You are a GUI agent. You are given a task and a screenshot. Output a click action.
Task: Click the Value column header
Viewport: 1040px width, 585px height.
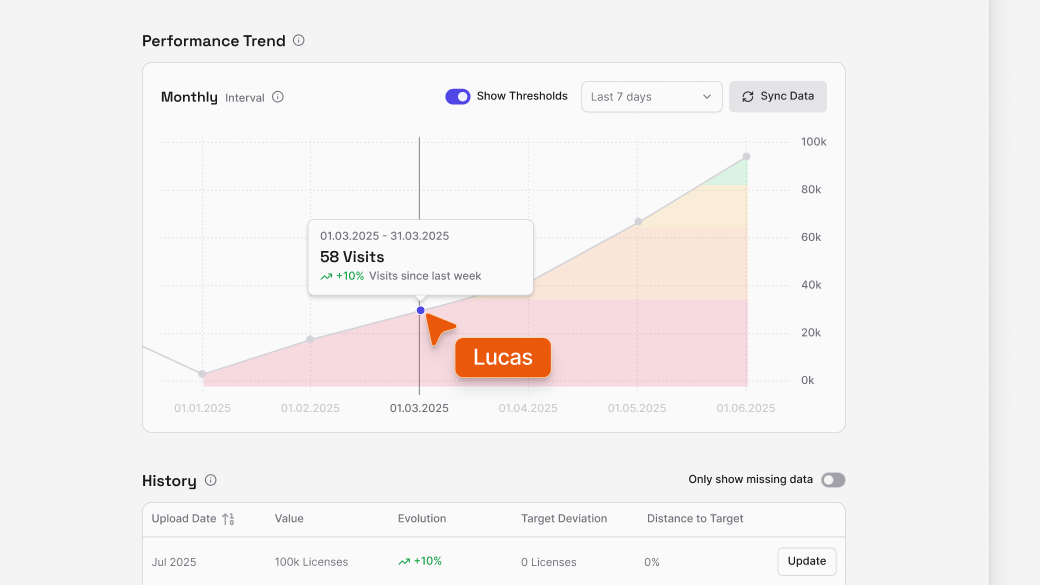(x=289, y=519)
